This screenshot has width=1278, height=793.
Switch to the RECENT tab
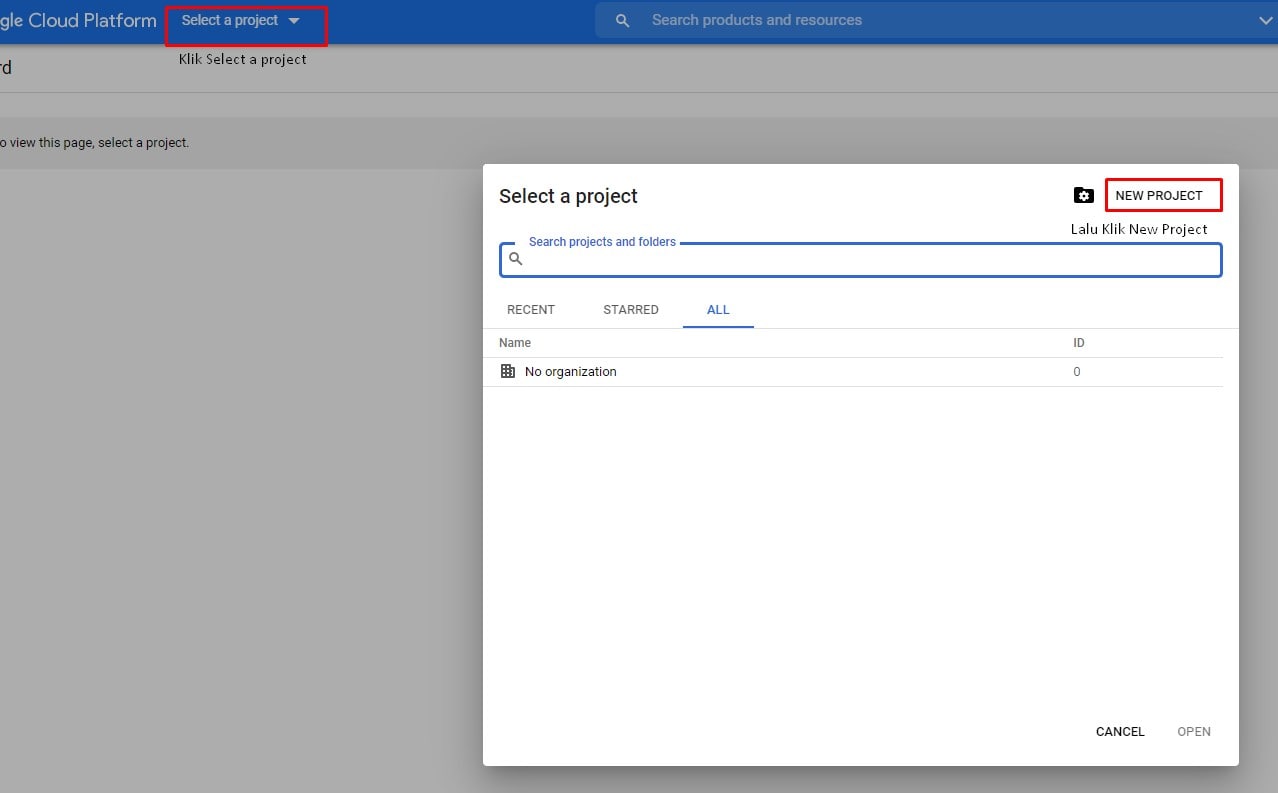530,310
